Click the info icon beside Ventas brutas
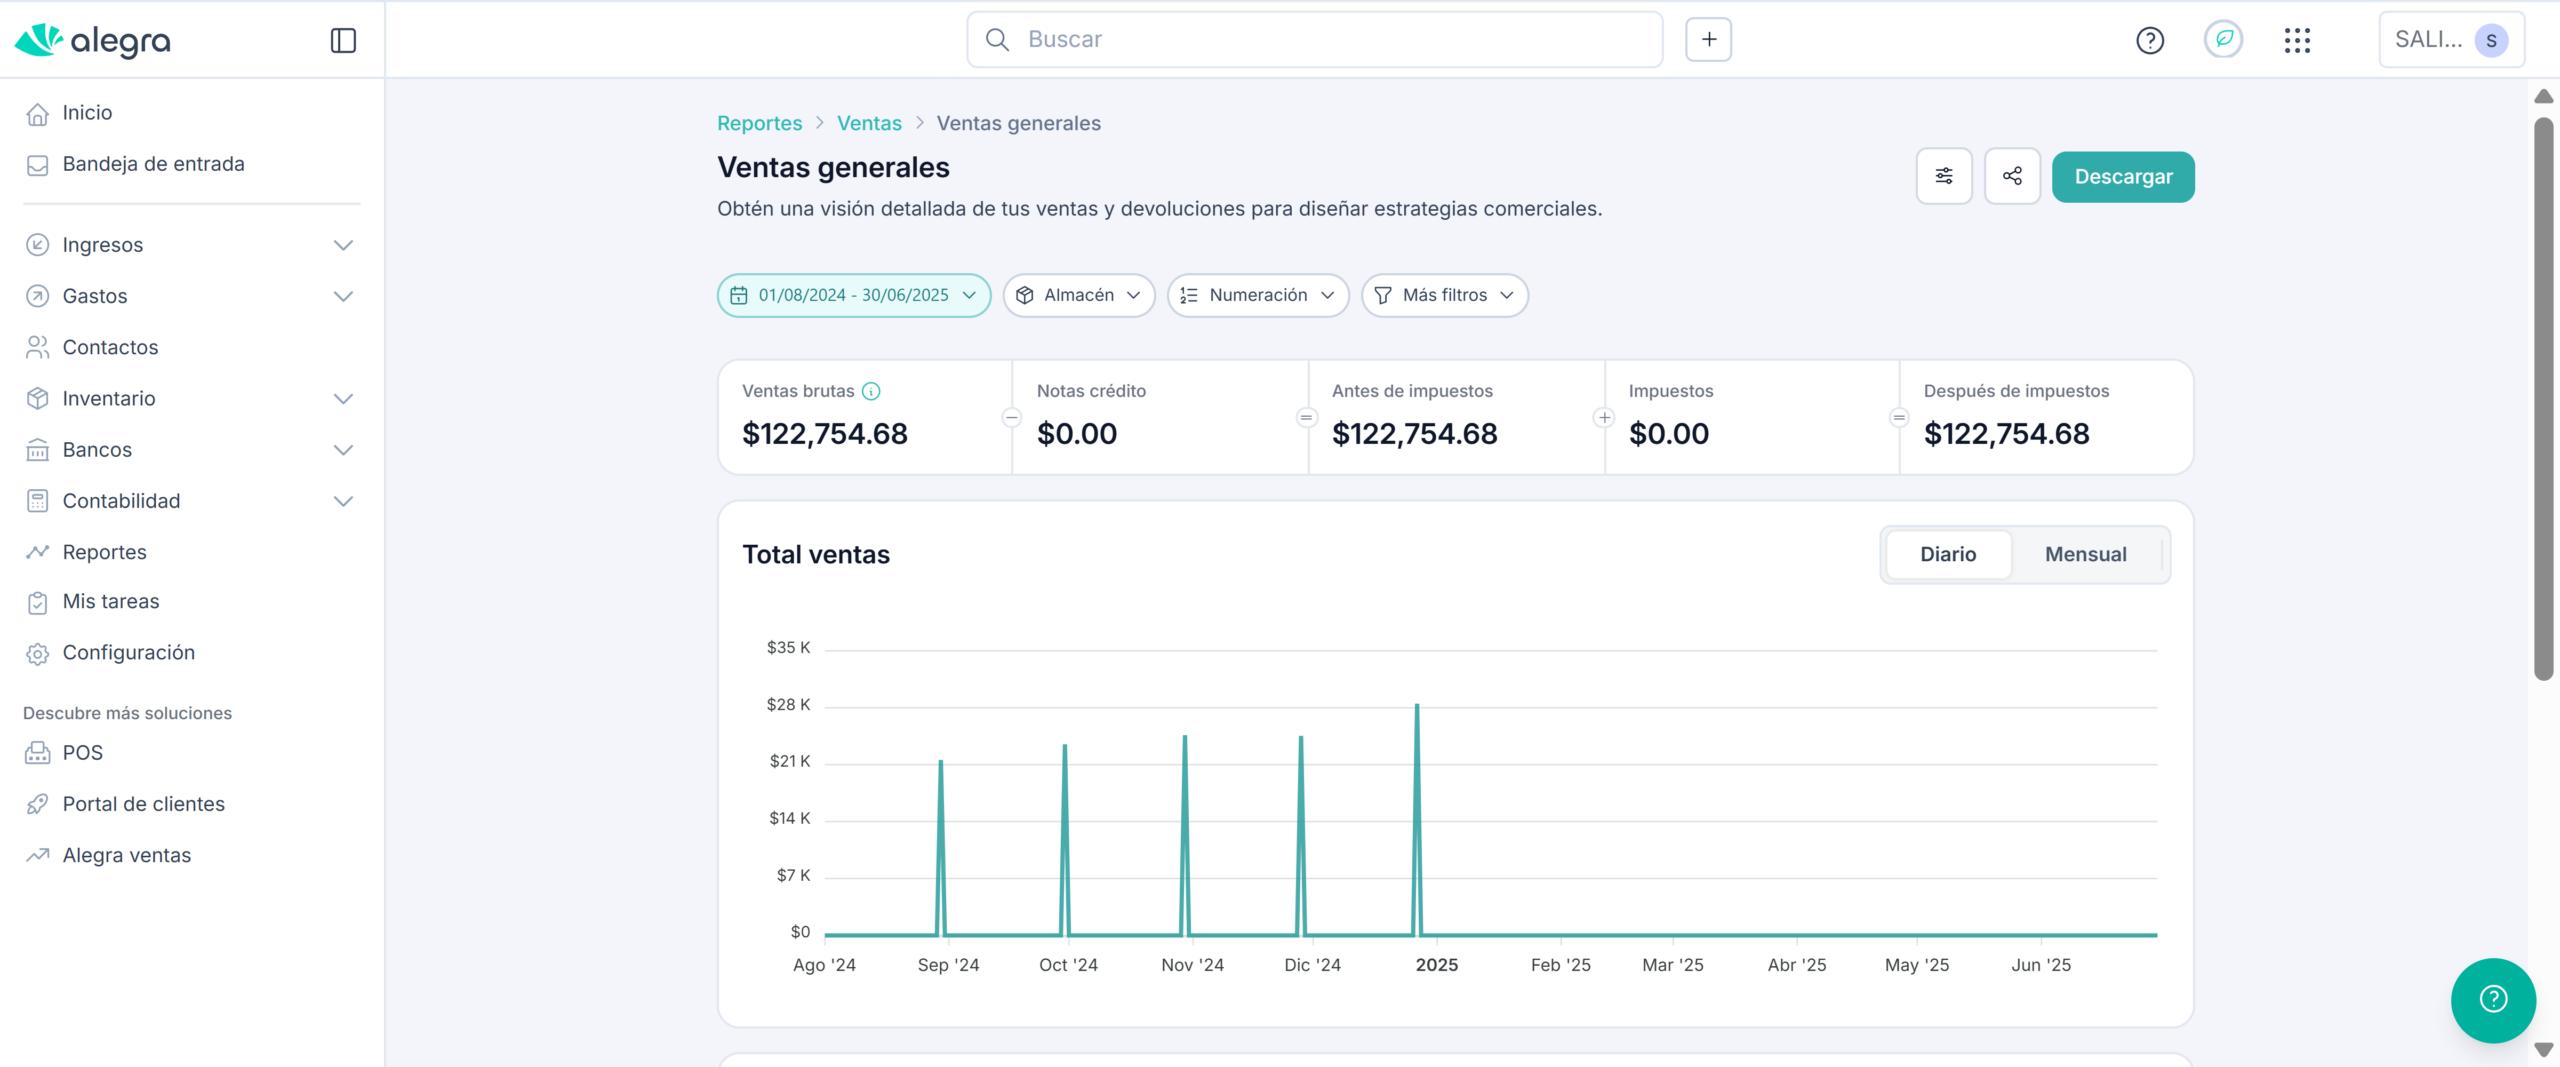The image size is (2560, 1067). [871, 391]
